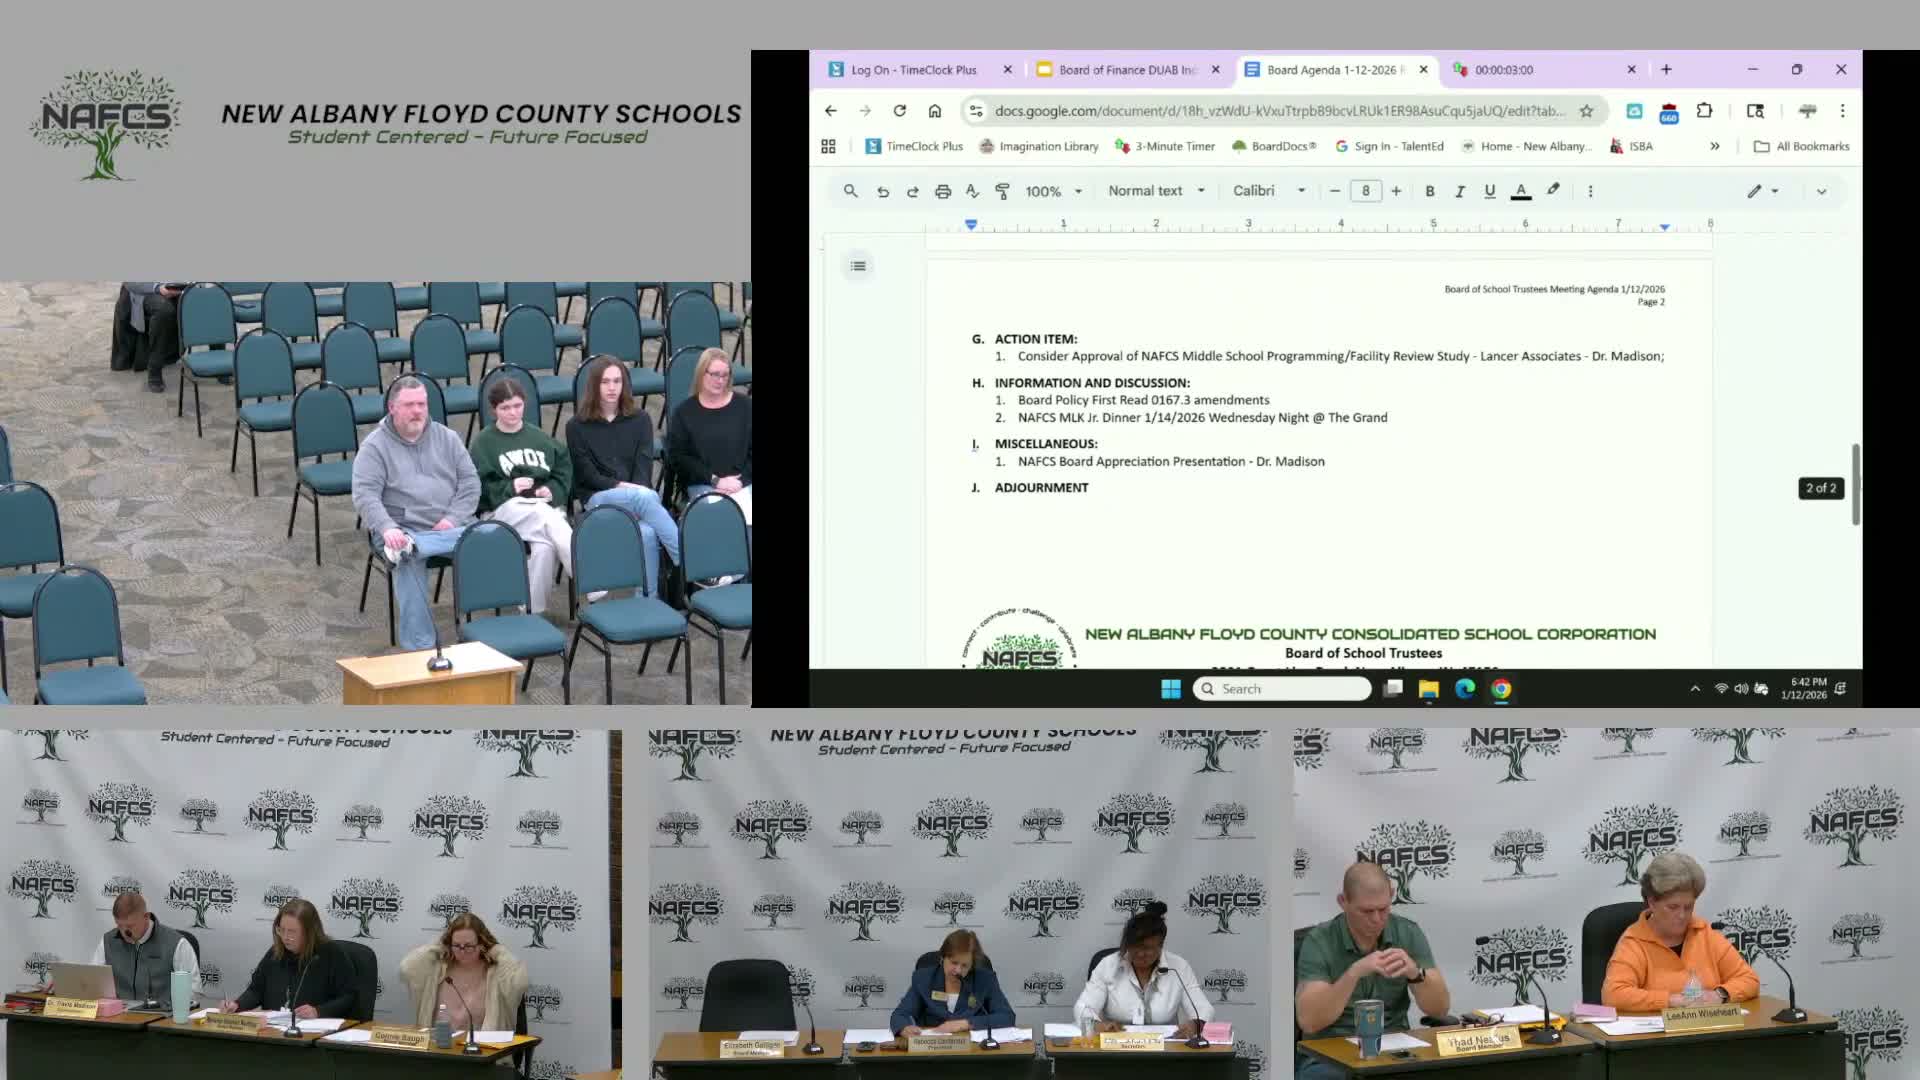Expand the Normal text style dropdown

(1156, 191)
